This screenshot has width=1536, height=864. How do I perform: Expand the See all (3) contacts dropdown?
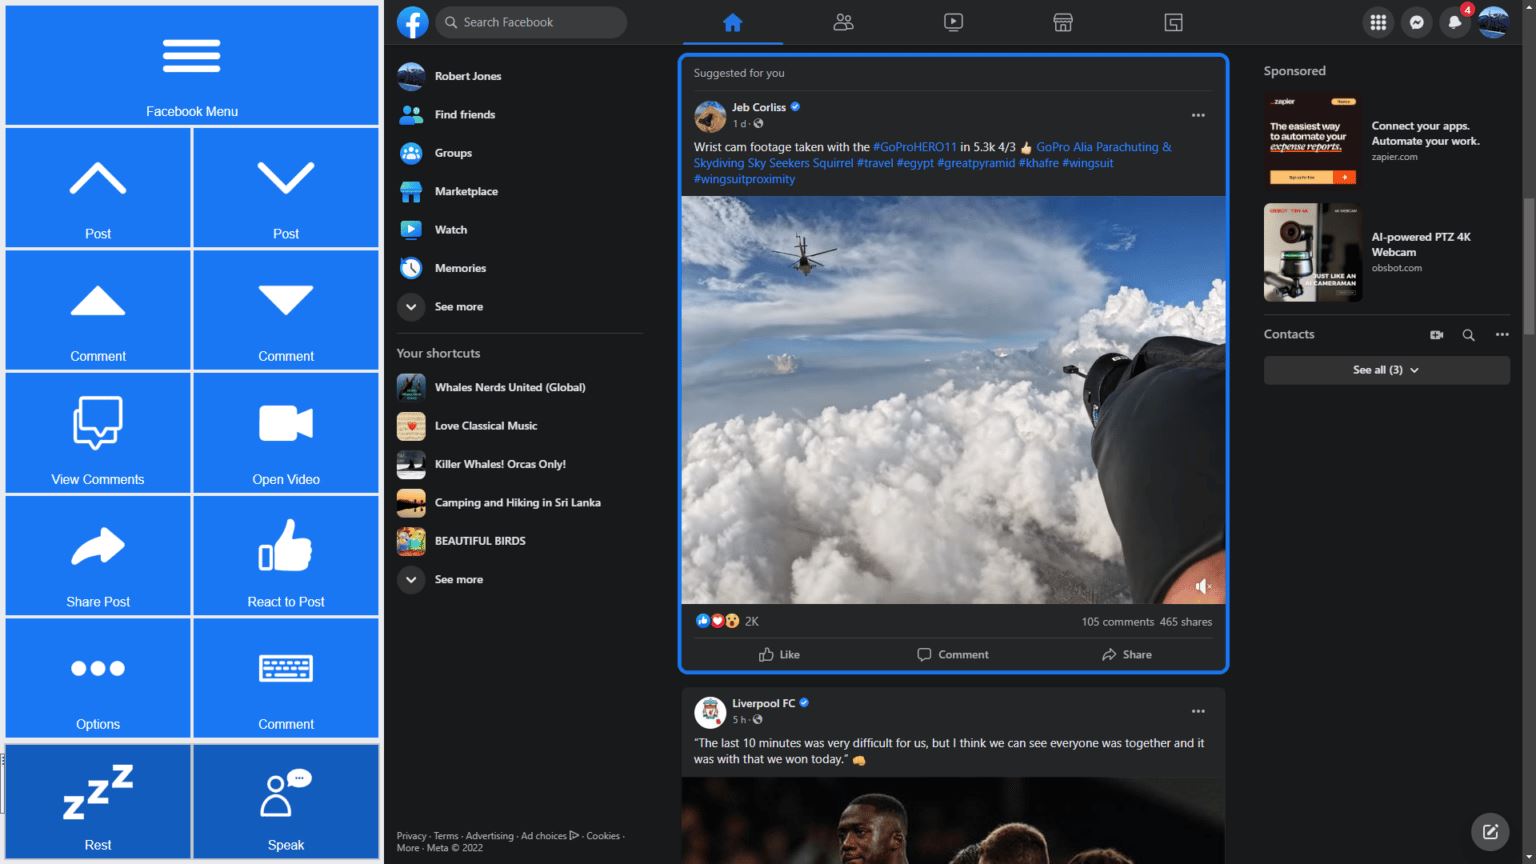(x=1386, y=370)
